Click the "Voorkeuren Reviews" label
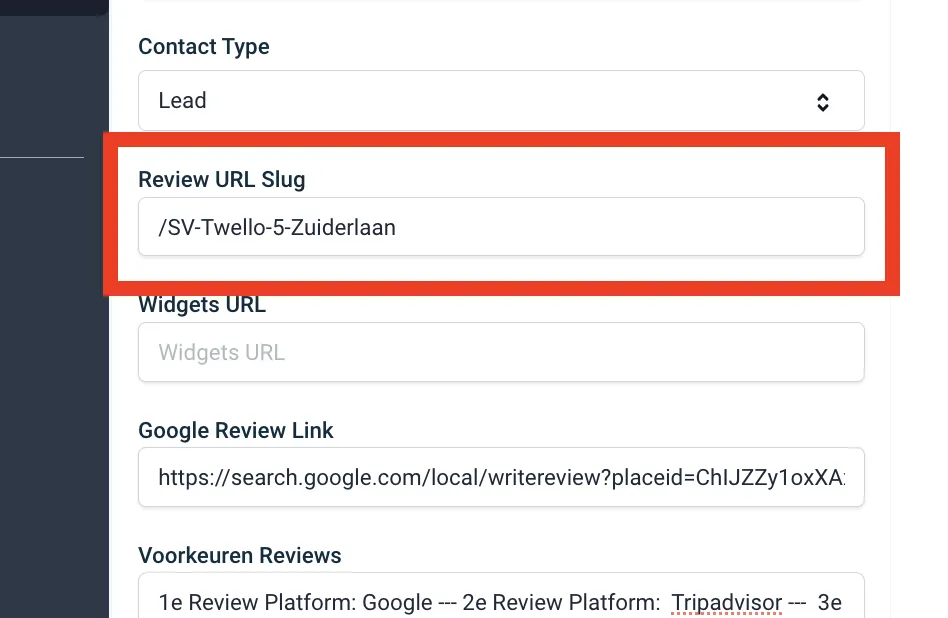Image resolution: width=948 pixels, height=618 pixels. (240, 555)
